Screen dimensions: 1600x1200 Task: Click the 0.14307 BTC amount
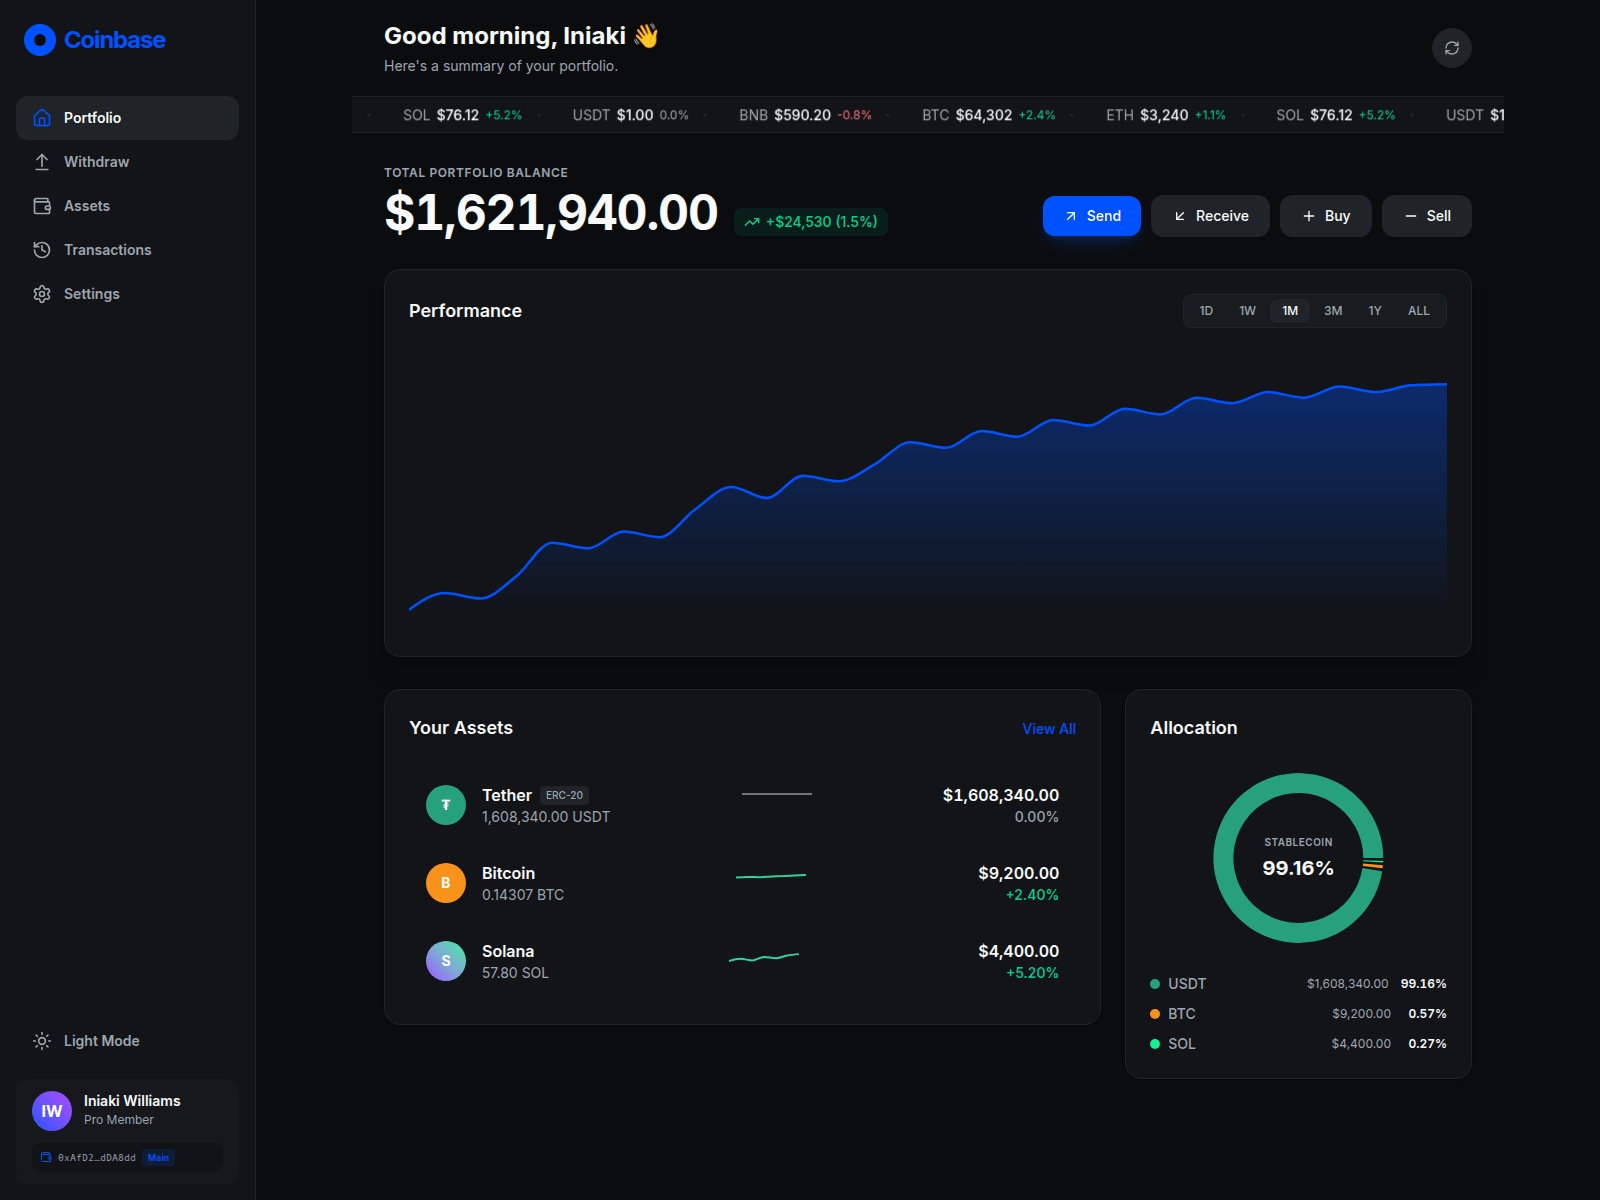click(523, 895)
